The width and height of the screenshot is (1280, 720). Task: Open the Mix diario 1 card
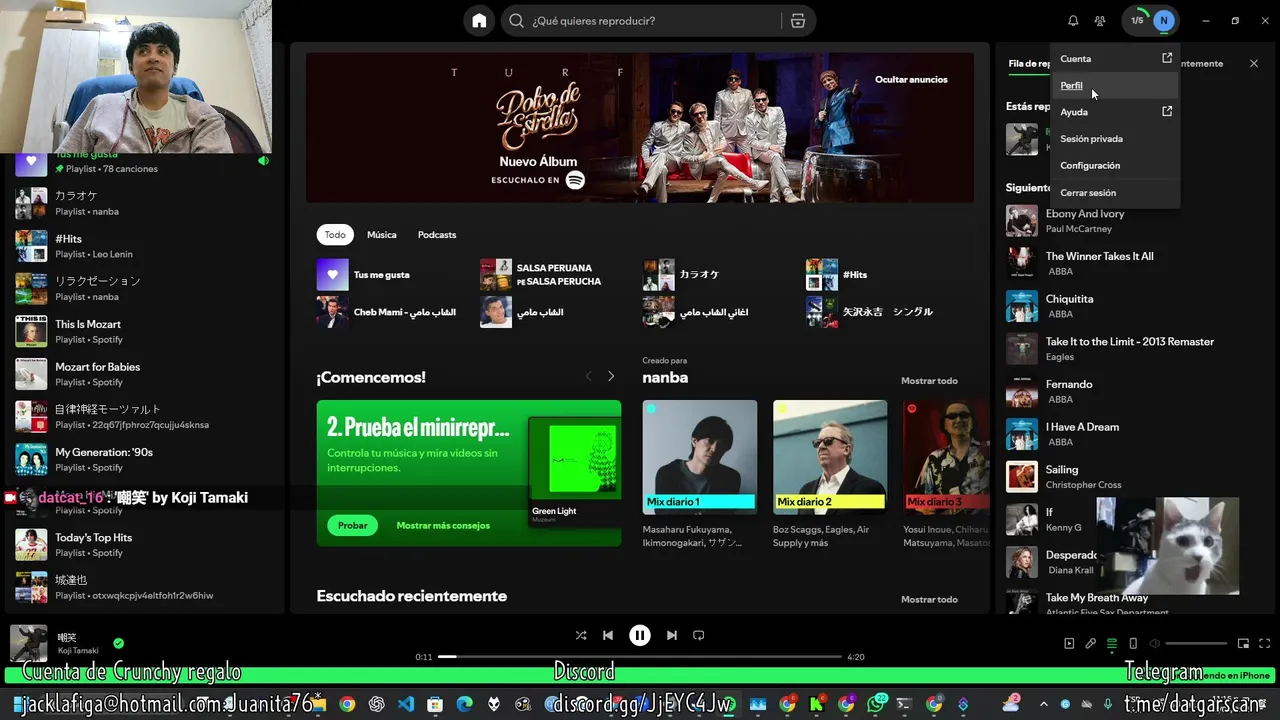tap(700, 476)
